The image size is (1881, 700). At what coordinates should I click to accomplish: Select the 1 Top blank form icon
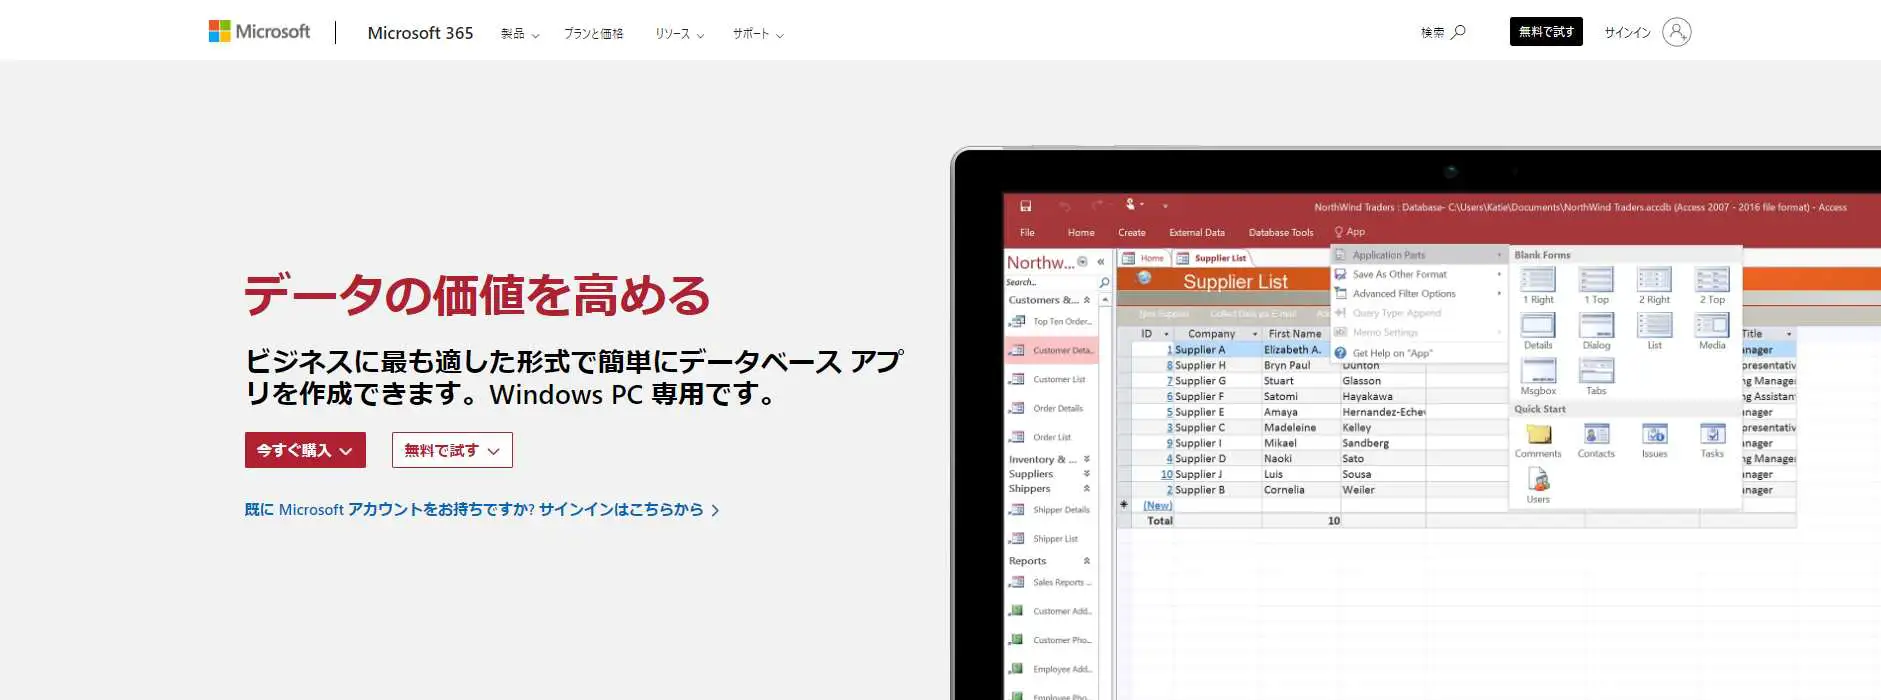tap(1596, 280)
